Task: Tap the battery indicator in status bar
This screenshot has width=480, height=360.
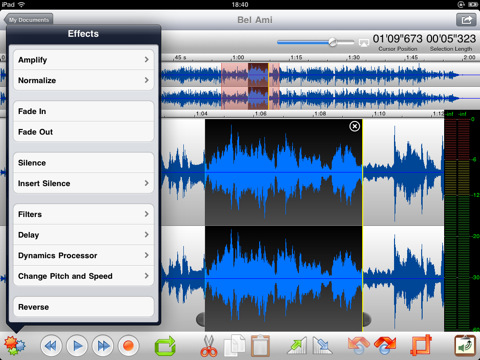Action: (x=473, y=5)
